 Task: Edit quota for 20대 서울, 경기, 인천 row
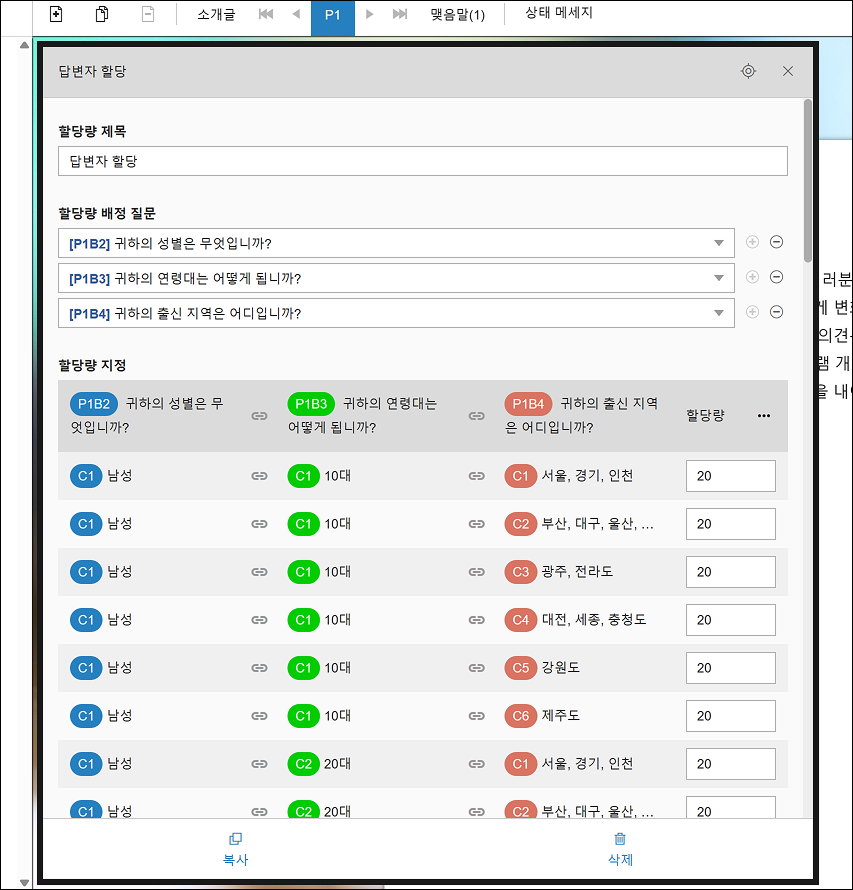pos(730,764)
